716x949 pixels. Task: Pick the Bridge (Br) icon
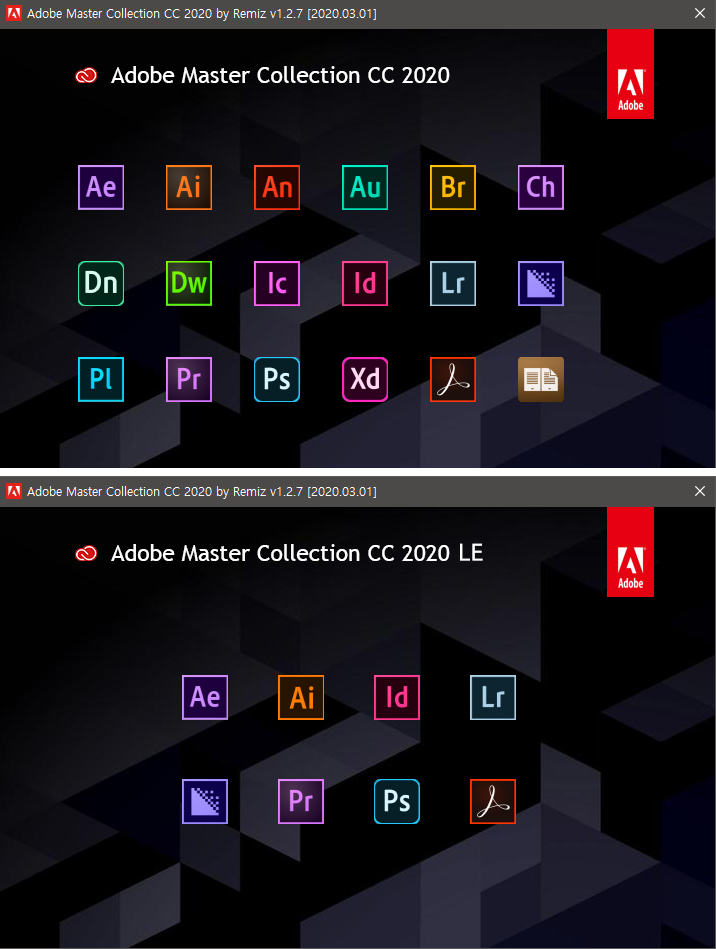453,187
